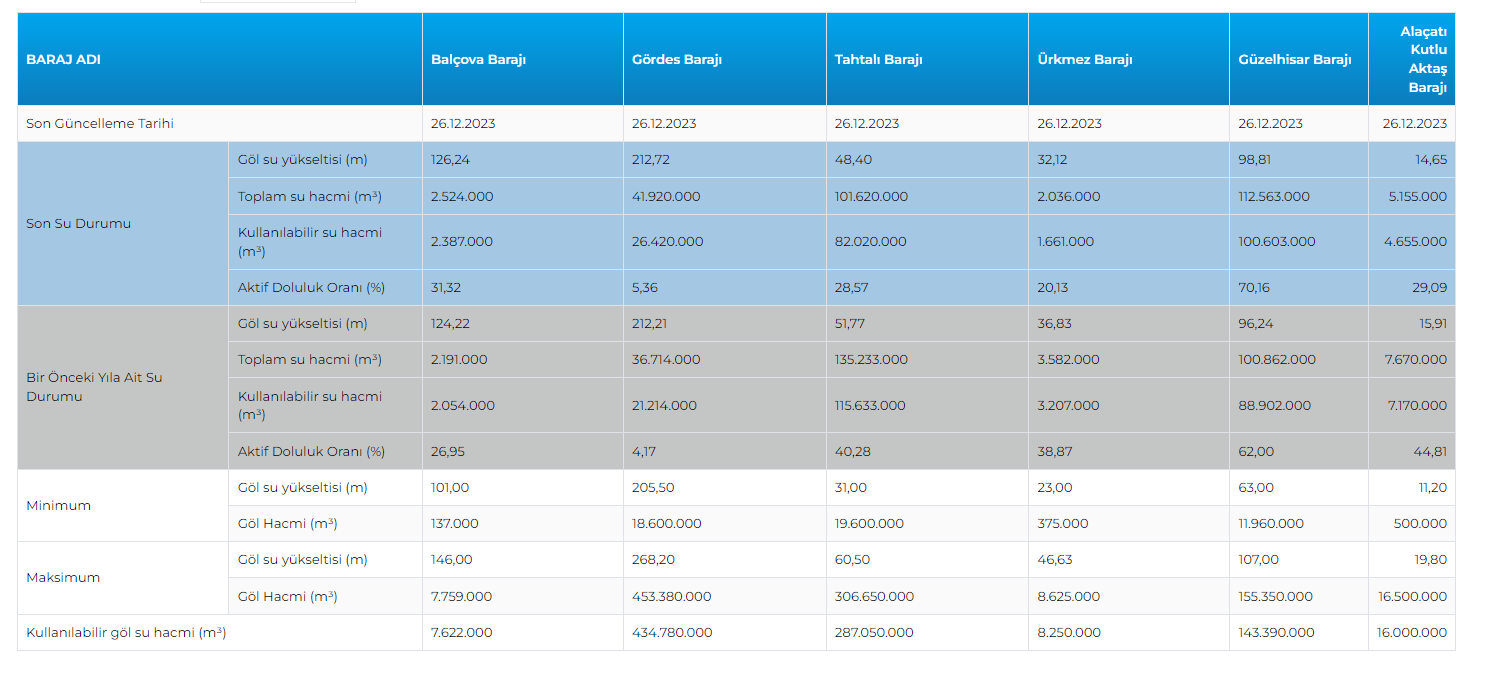Select Güzelhisar active fill rate 70,16
1496x693 pixels.
coord(1255,288)
